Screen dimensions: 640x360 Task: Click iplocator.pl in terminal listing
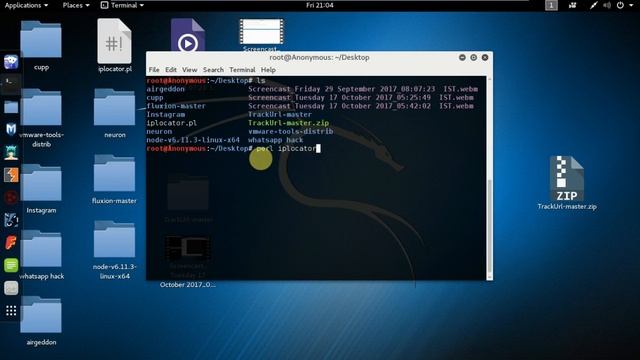[171, 123]
